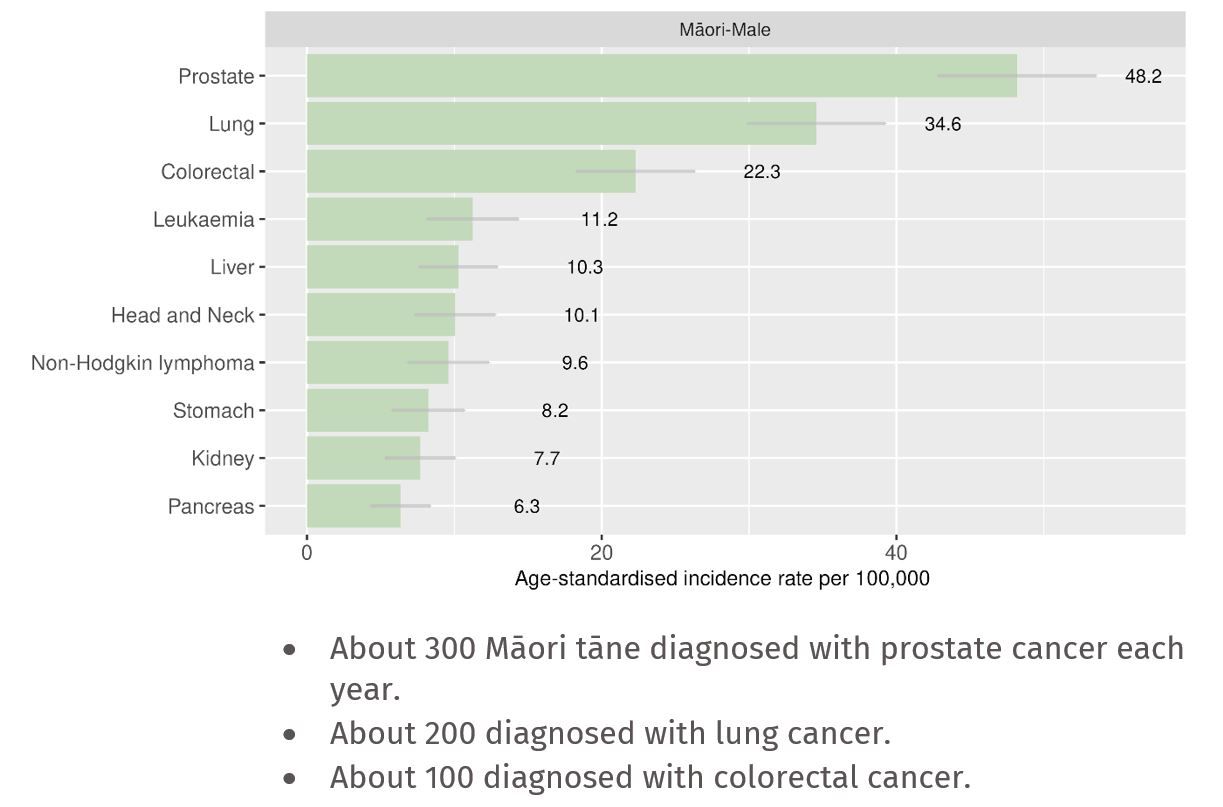The width and height of the screenshot is (1223, 807).
Task: Click the 48.2 value label
Action: click(1143, 76)
